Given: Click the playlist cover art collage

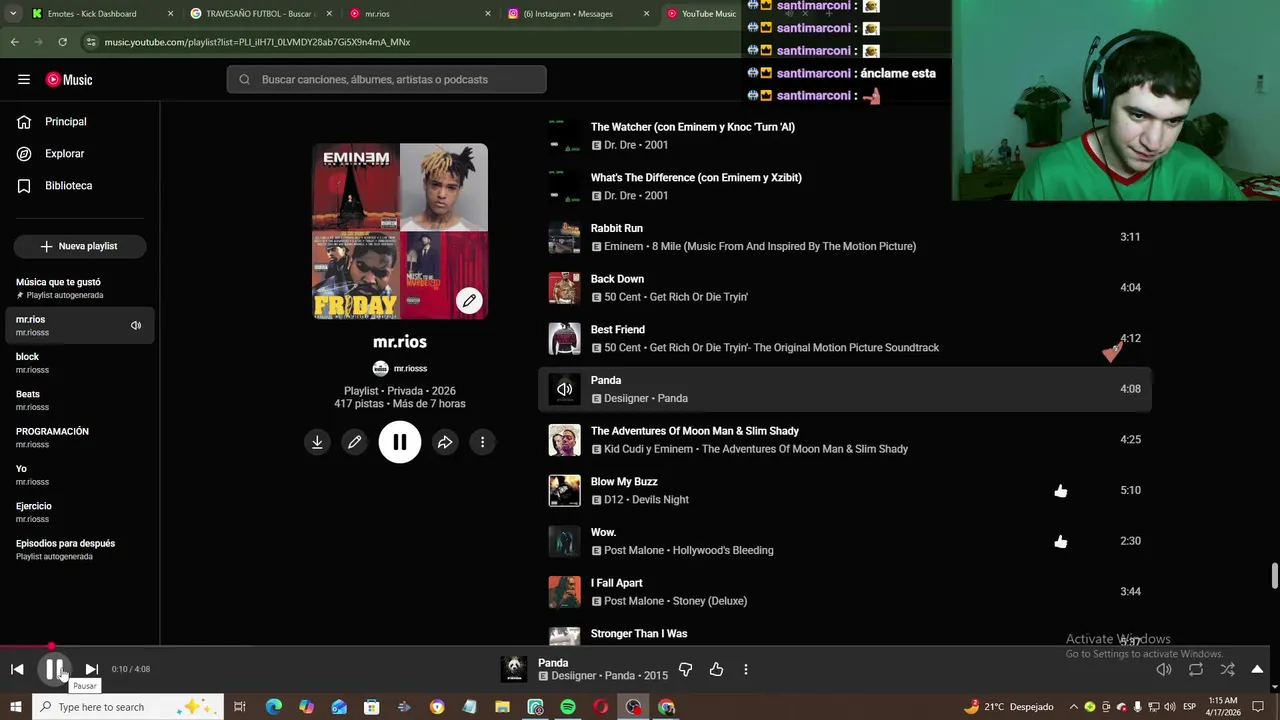Looking at the screenshot, I should click(x=400, y=231).
